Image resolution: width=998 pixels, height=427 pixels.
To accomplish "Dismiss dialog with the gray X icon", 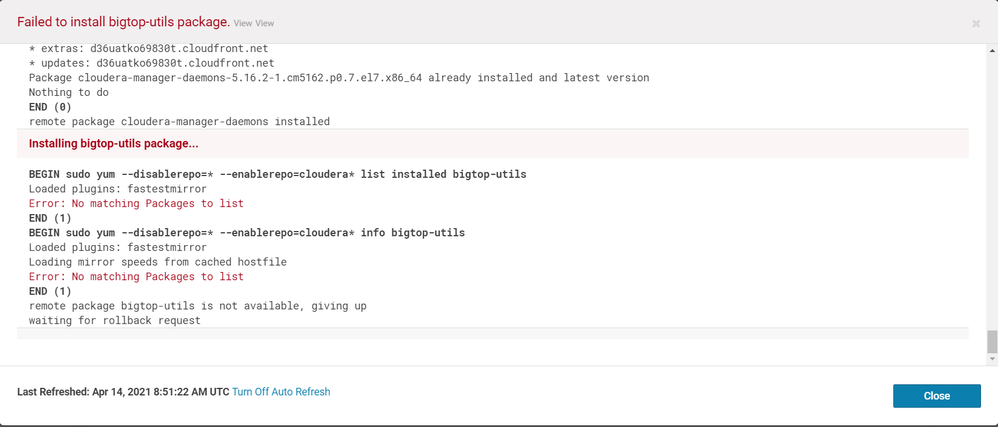I will point(976,23).
